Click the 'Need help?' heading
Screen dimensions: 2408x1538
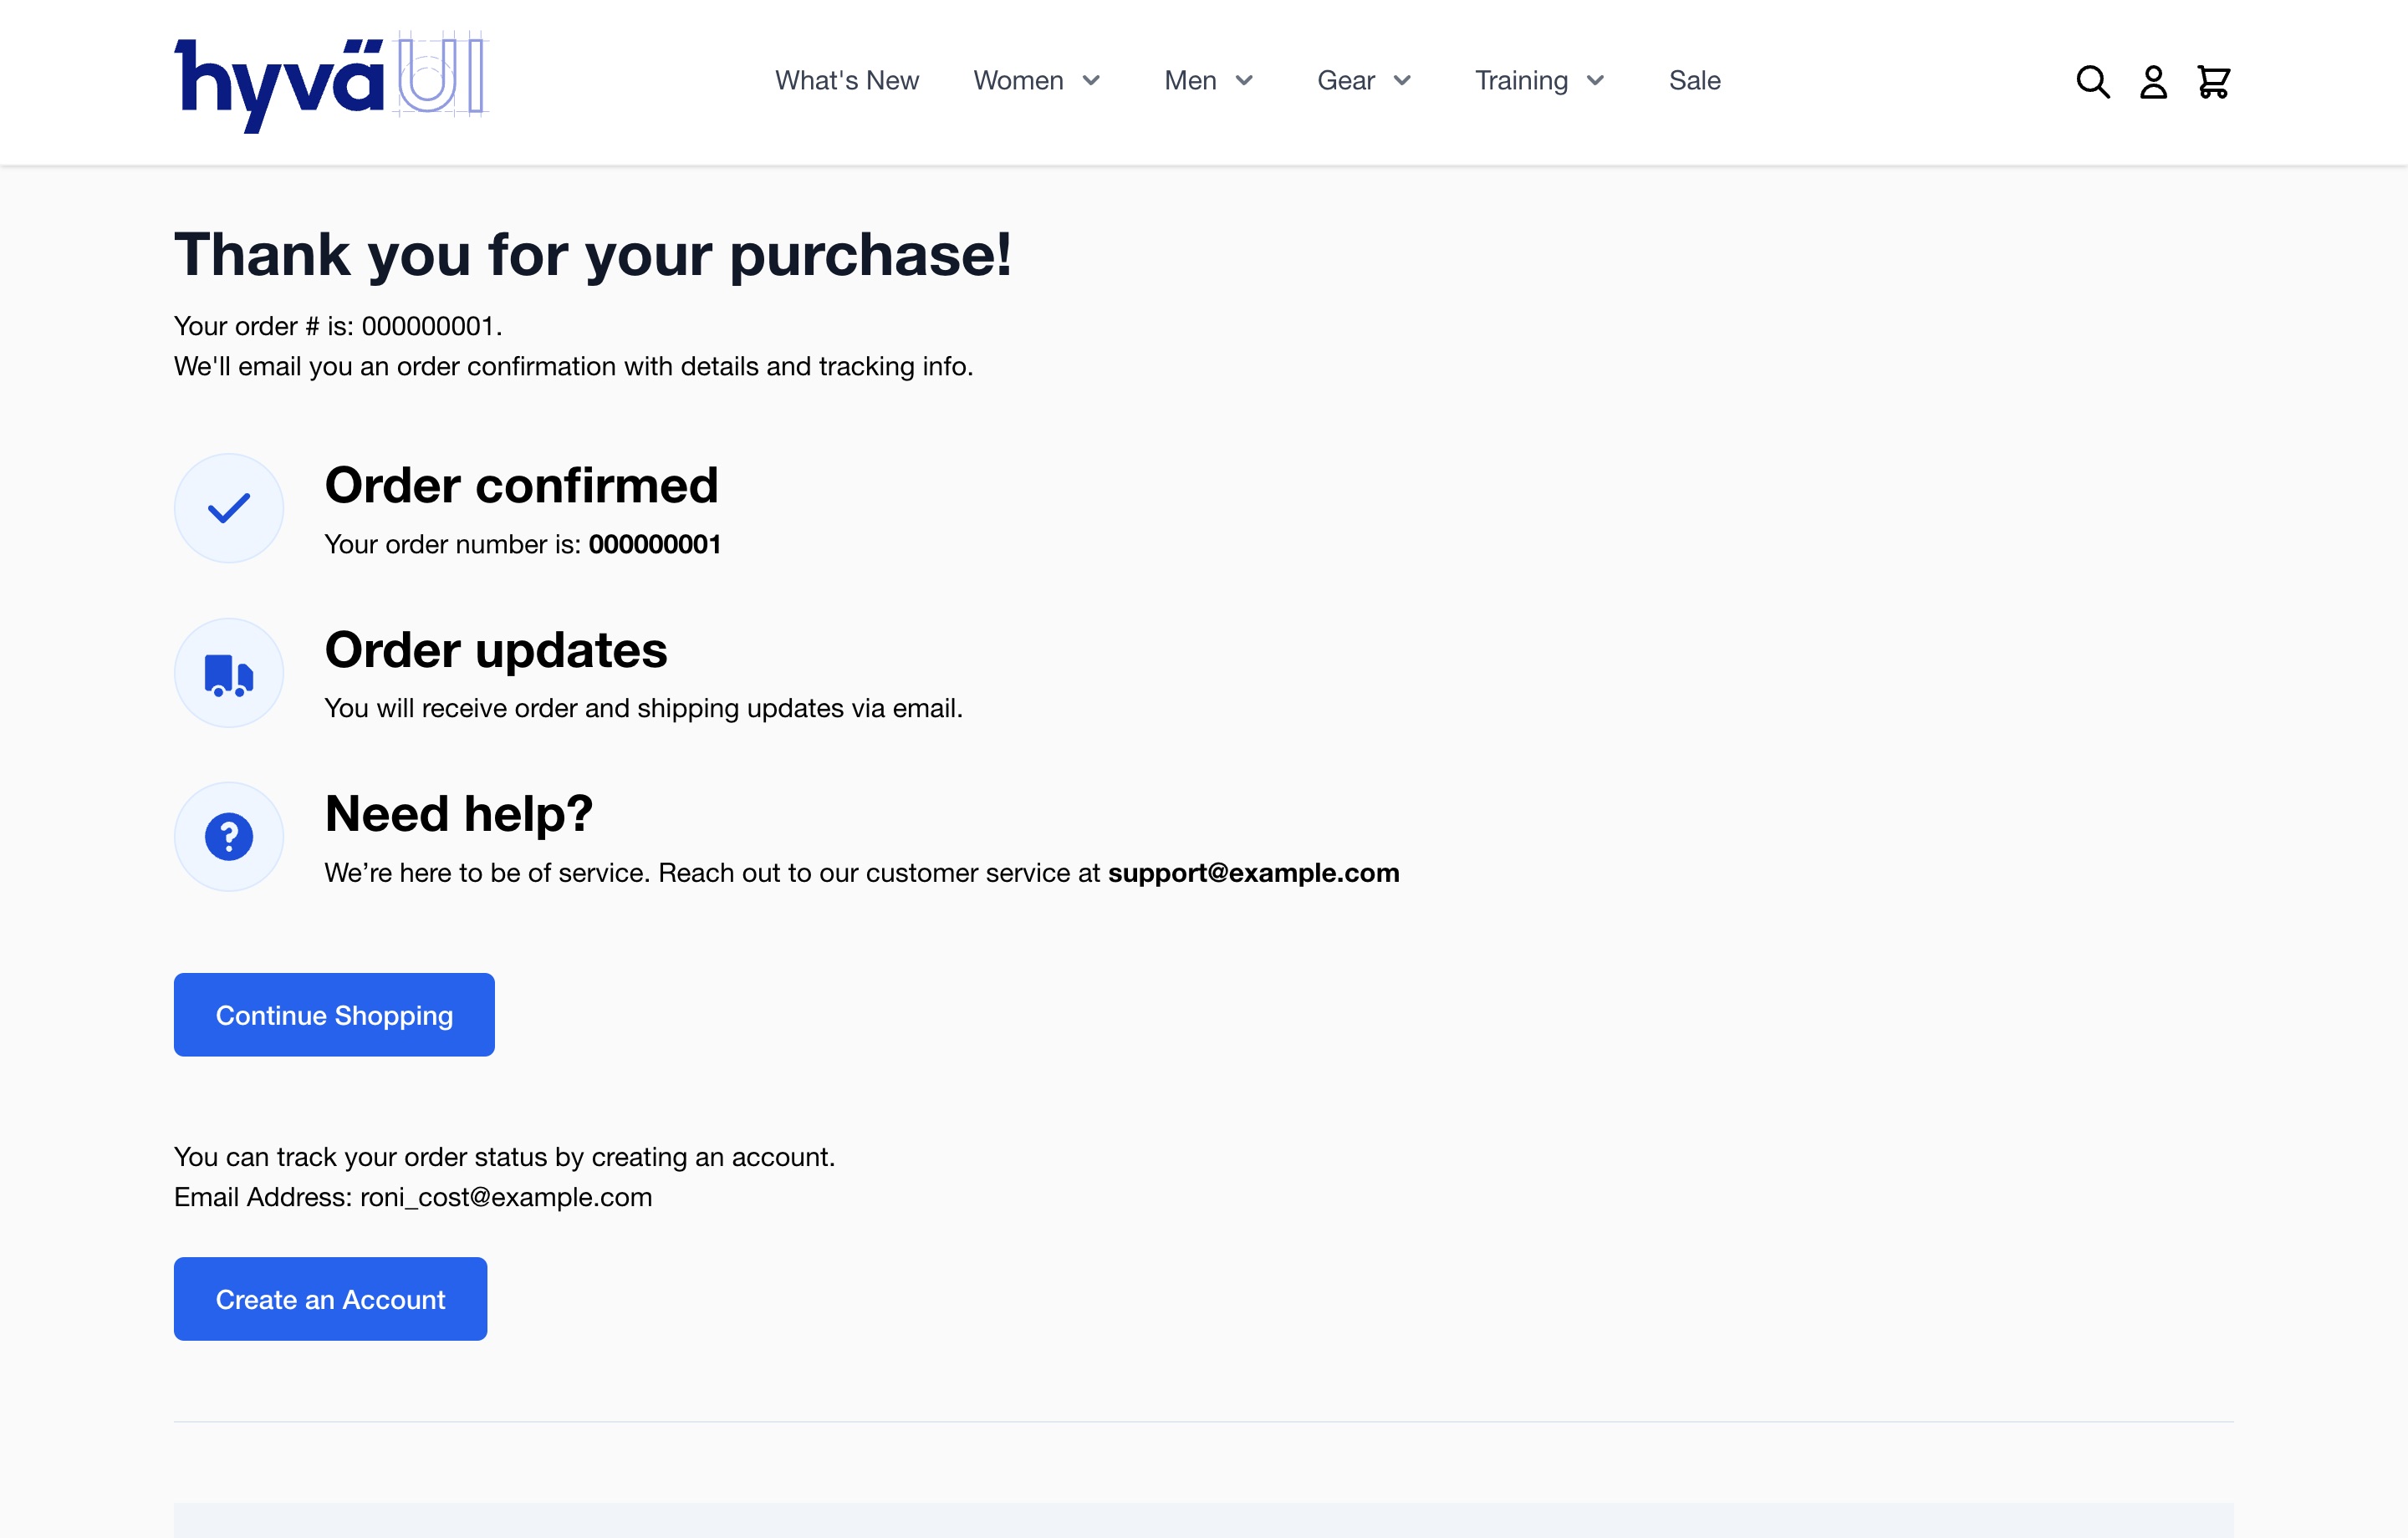459,813
